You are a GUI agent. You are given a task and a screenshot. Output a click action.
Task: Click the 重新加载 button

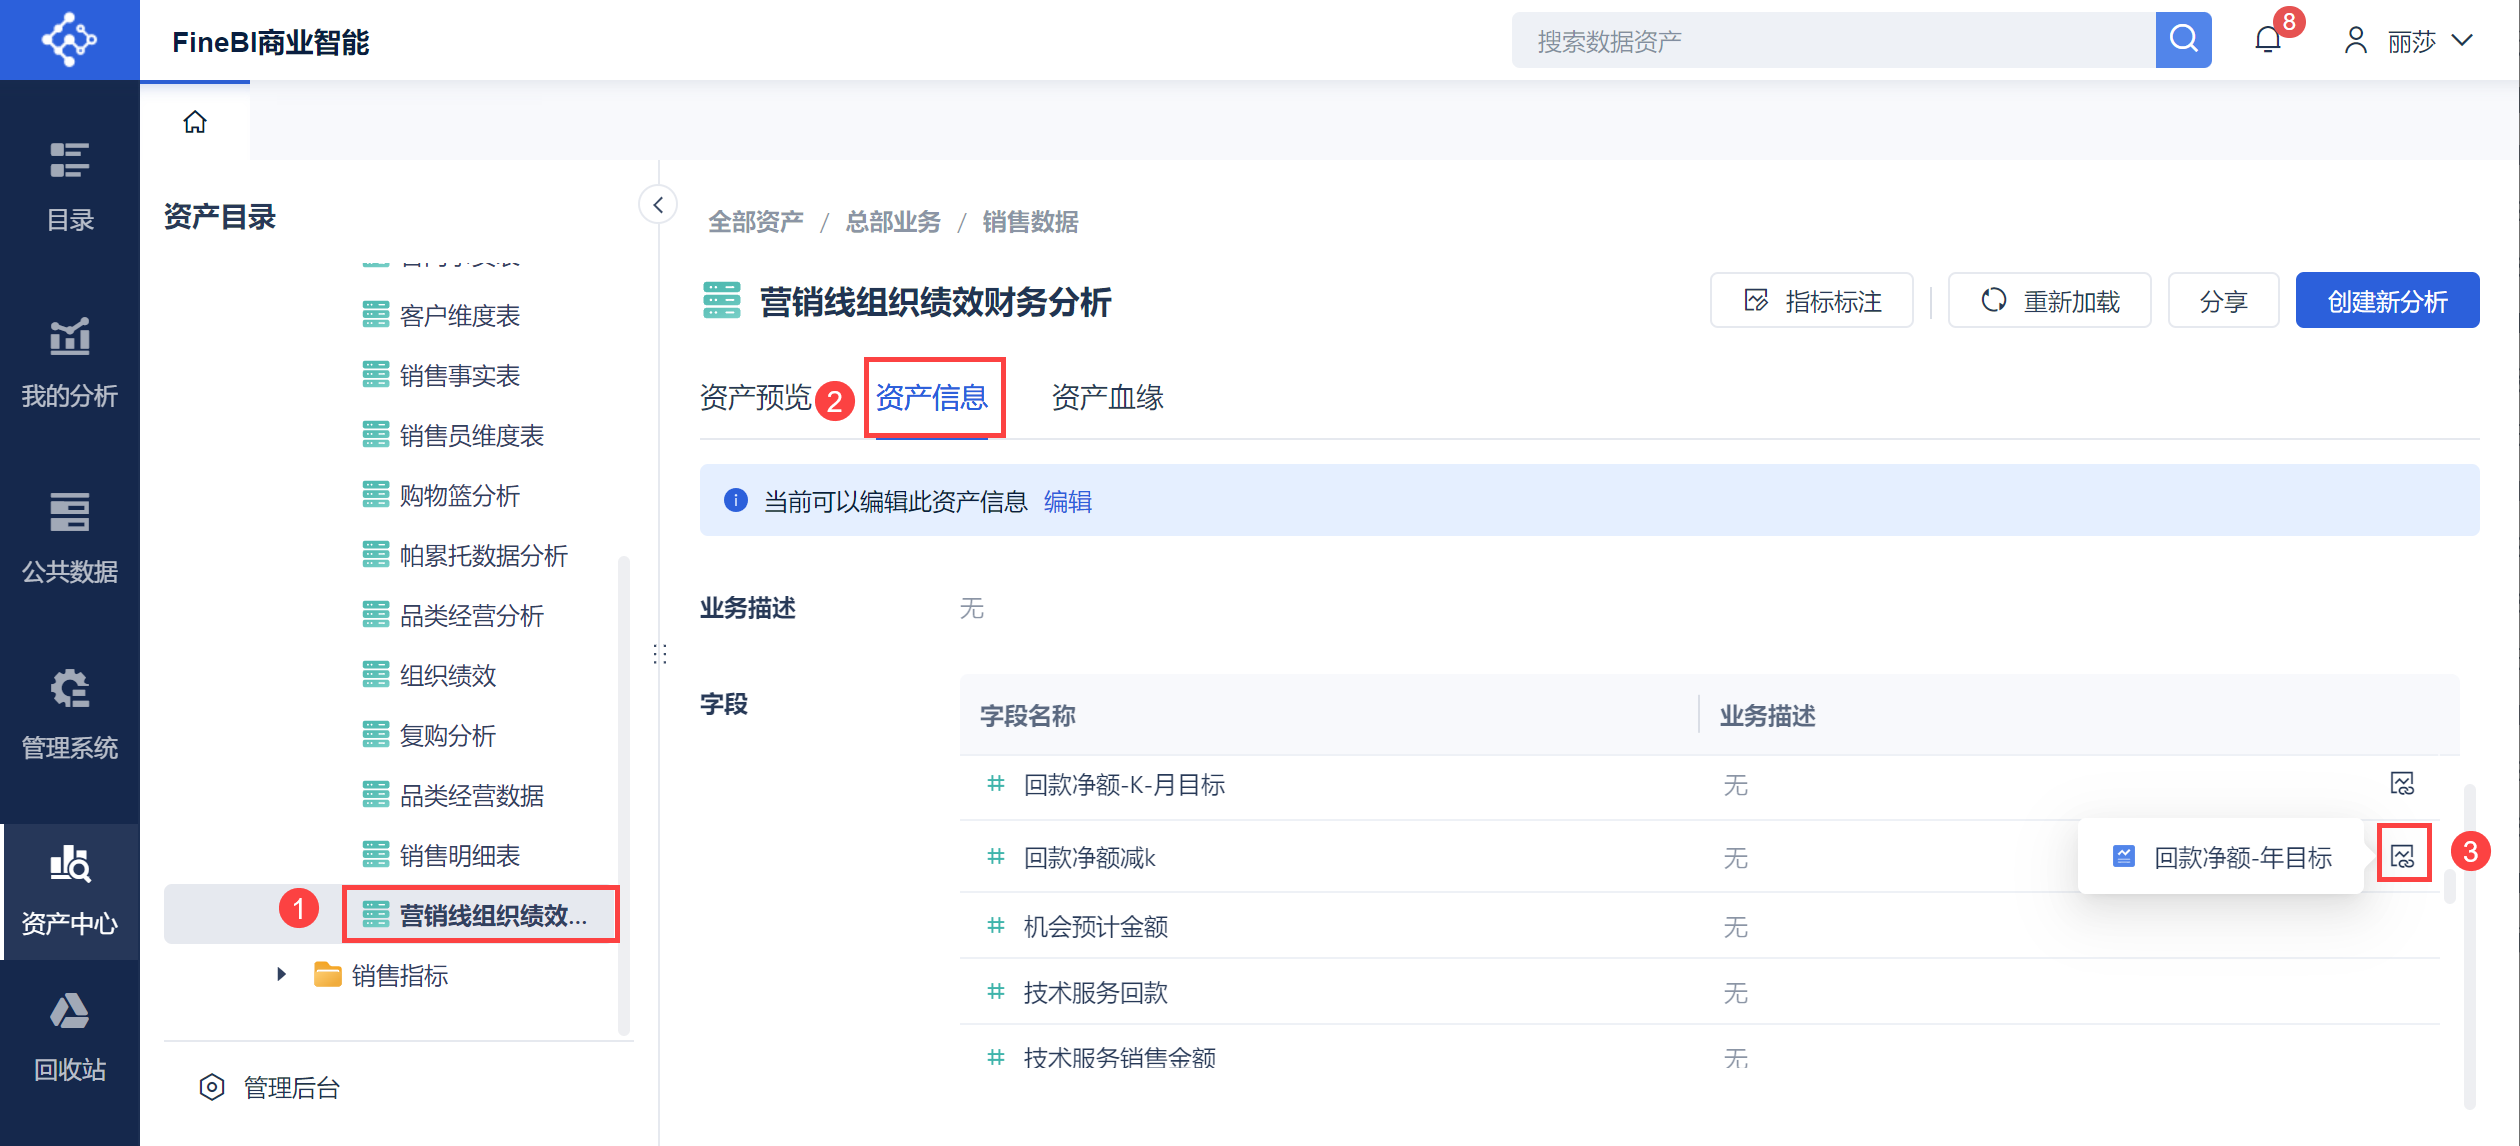[2050, 301]
